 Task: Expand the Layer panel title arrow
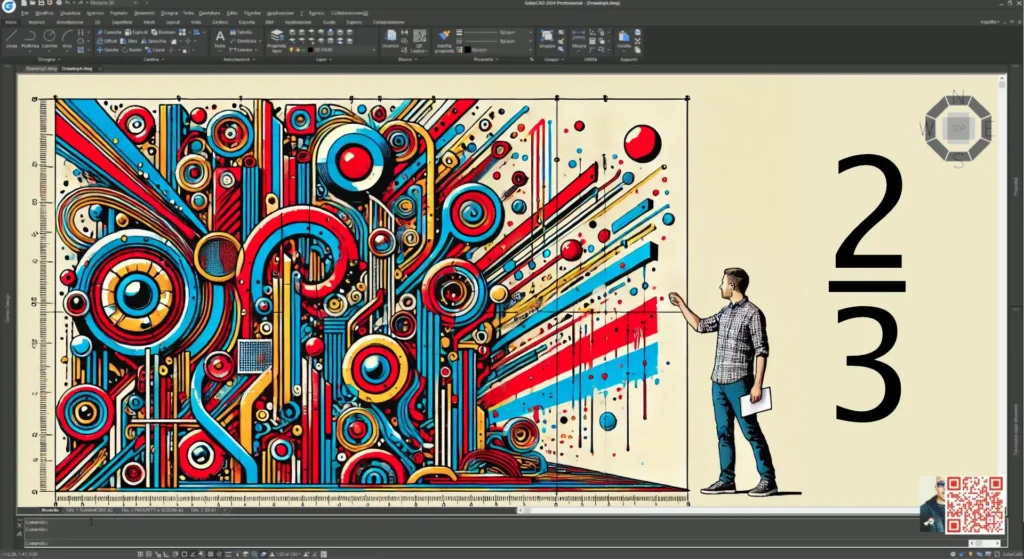tap(329, 59)
